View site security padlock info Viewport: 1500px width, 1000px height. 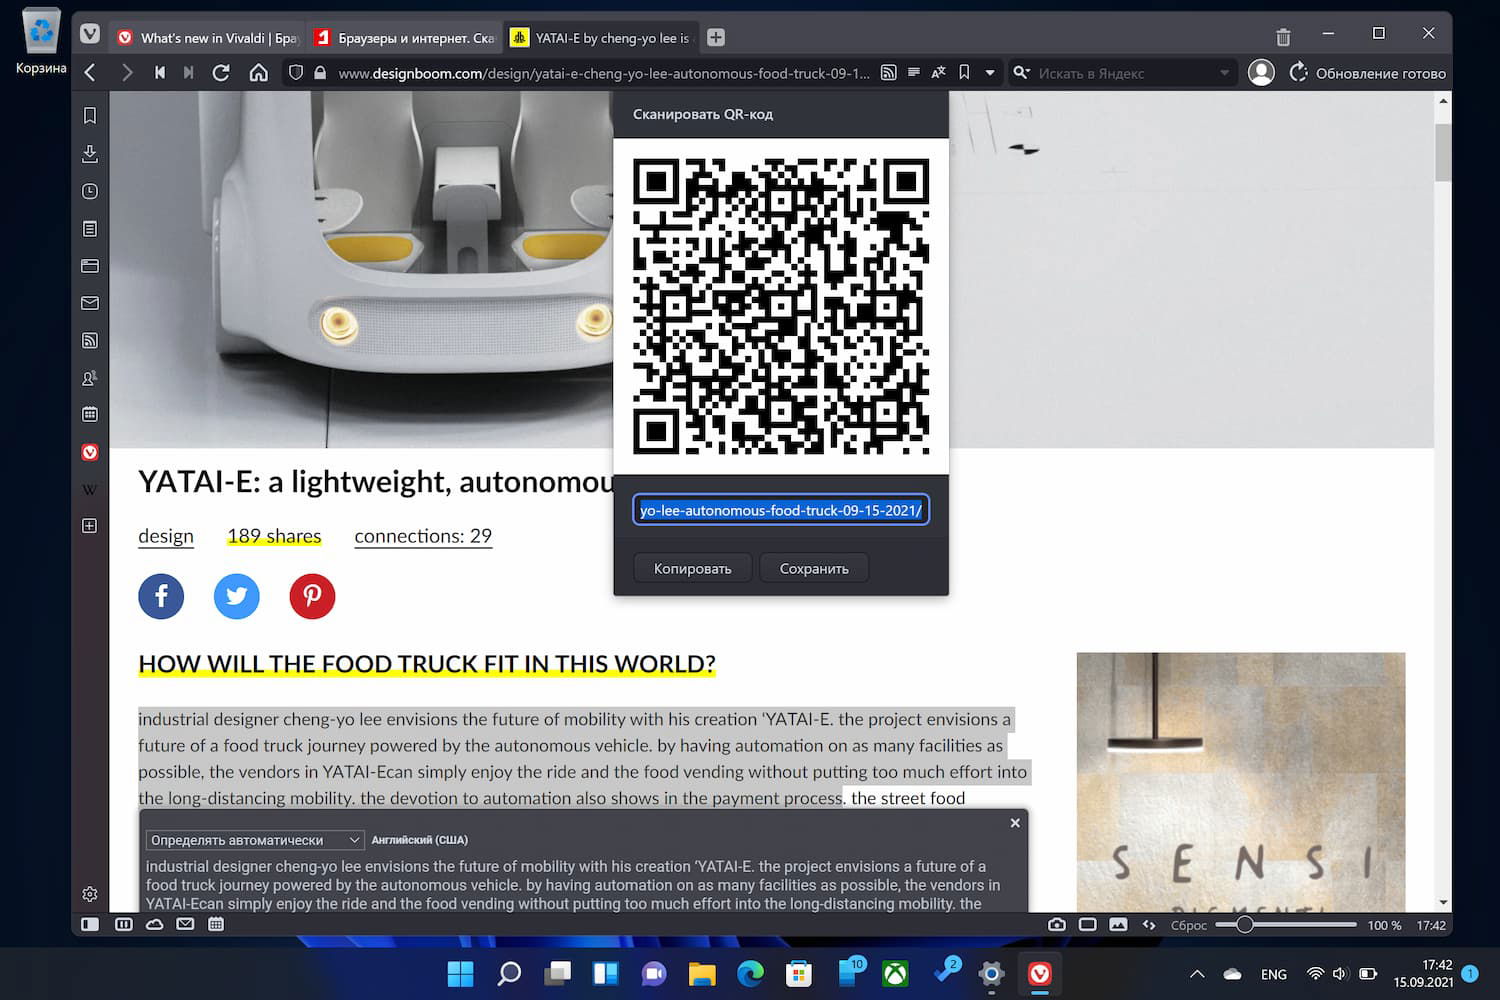[x=320, y=73]
